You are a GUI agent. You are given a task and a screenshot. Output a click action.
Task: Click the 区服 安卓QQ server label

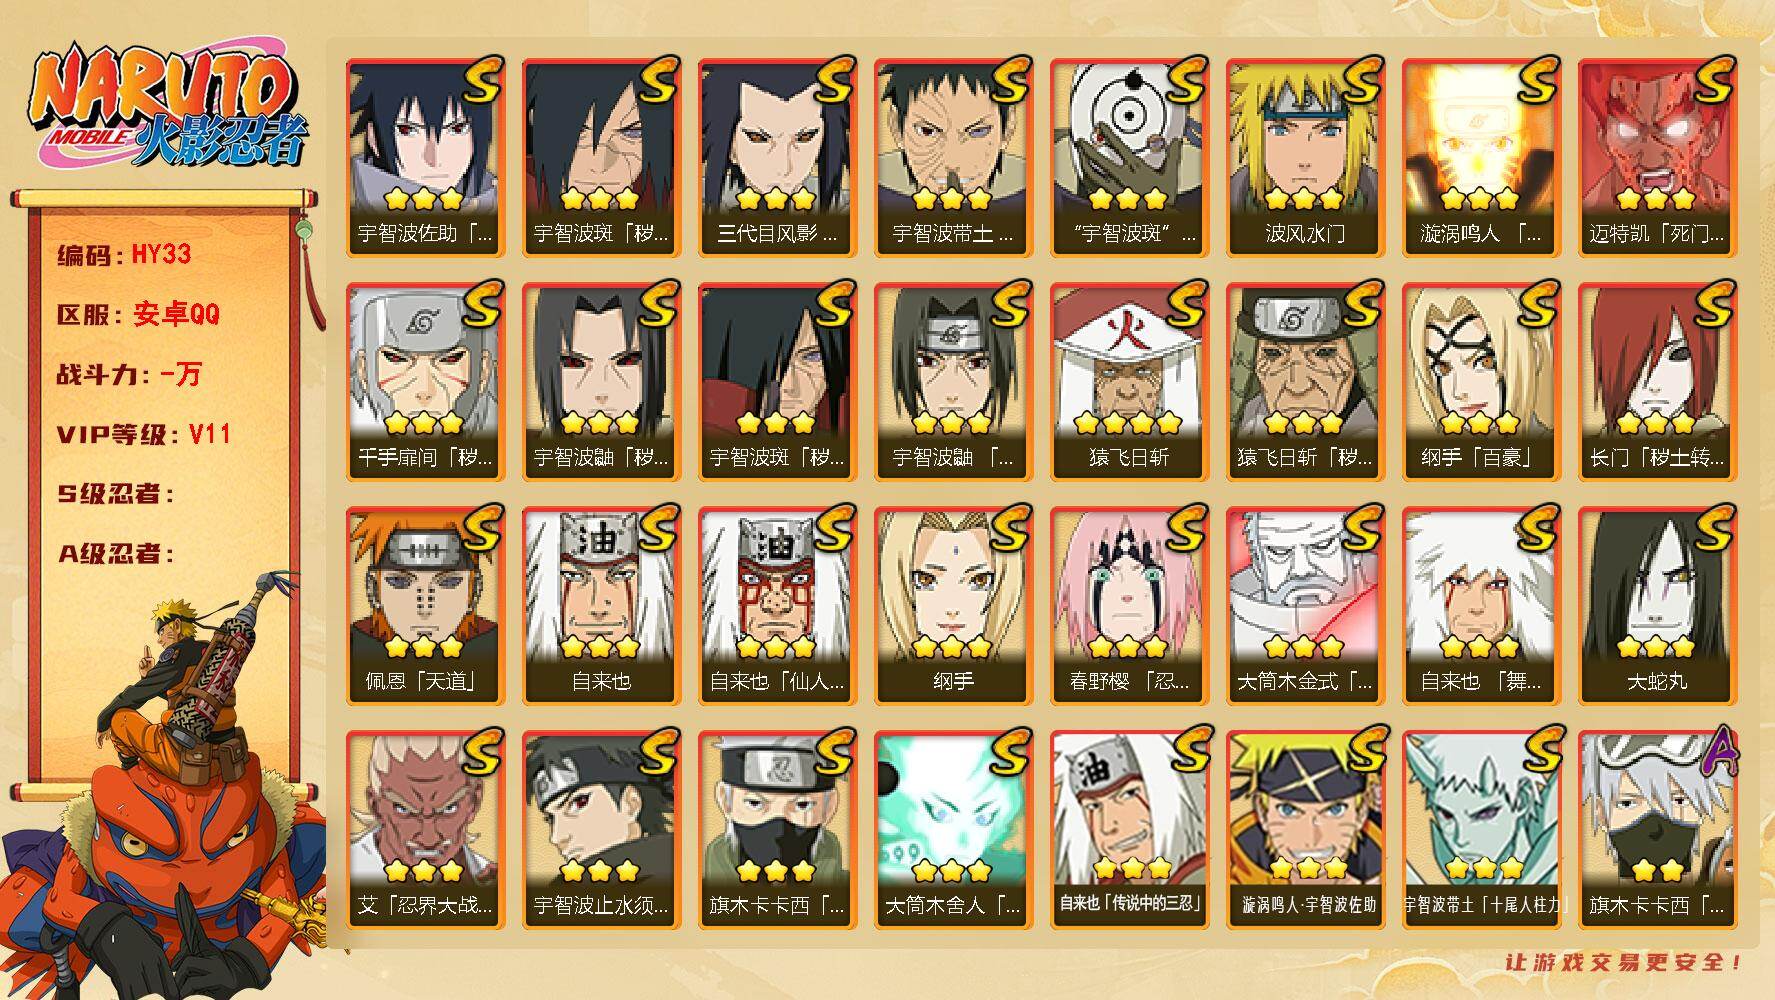coord(138,315)
